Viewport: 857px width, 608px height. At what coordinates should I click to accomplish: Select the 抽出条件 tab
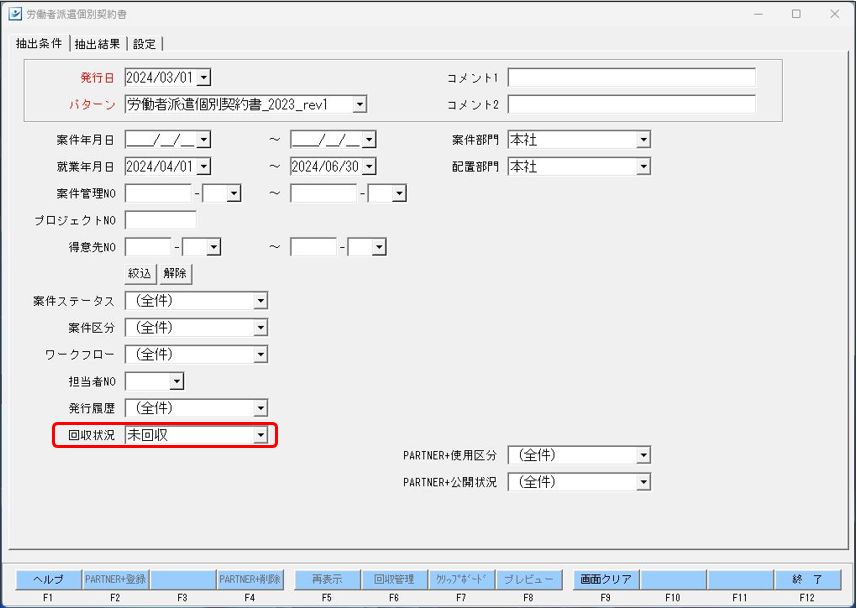tap(39, 44)
